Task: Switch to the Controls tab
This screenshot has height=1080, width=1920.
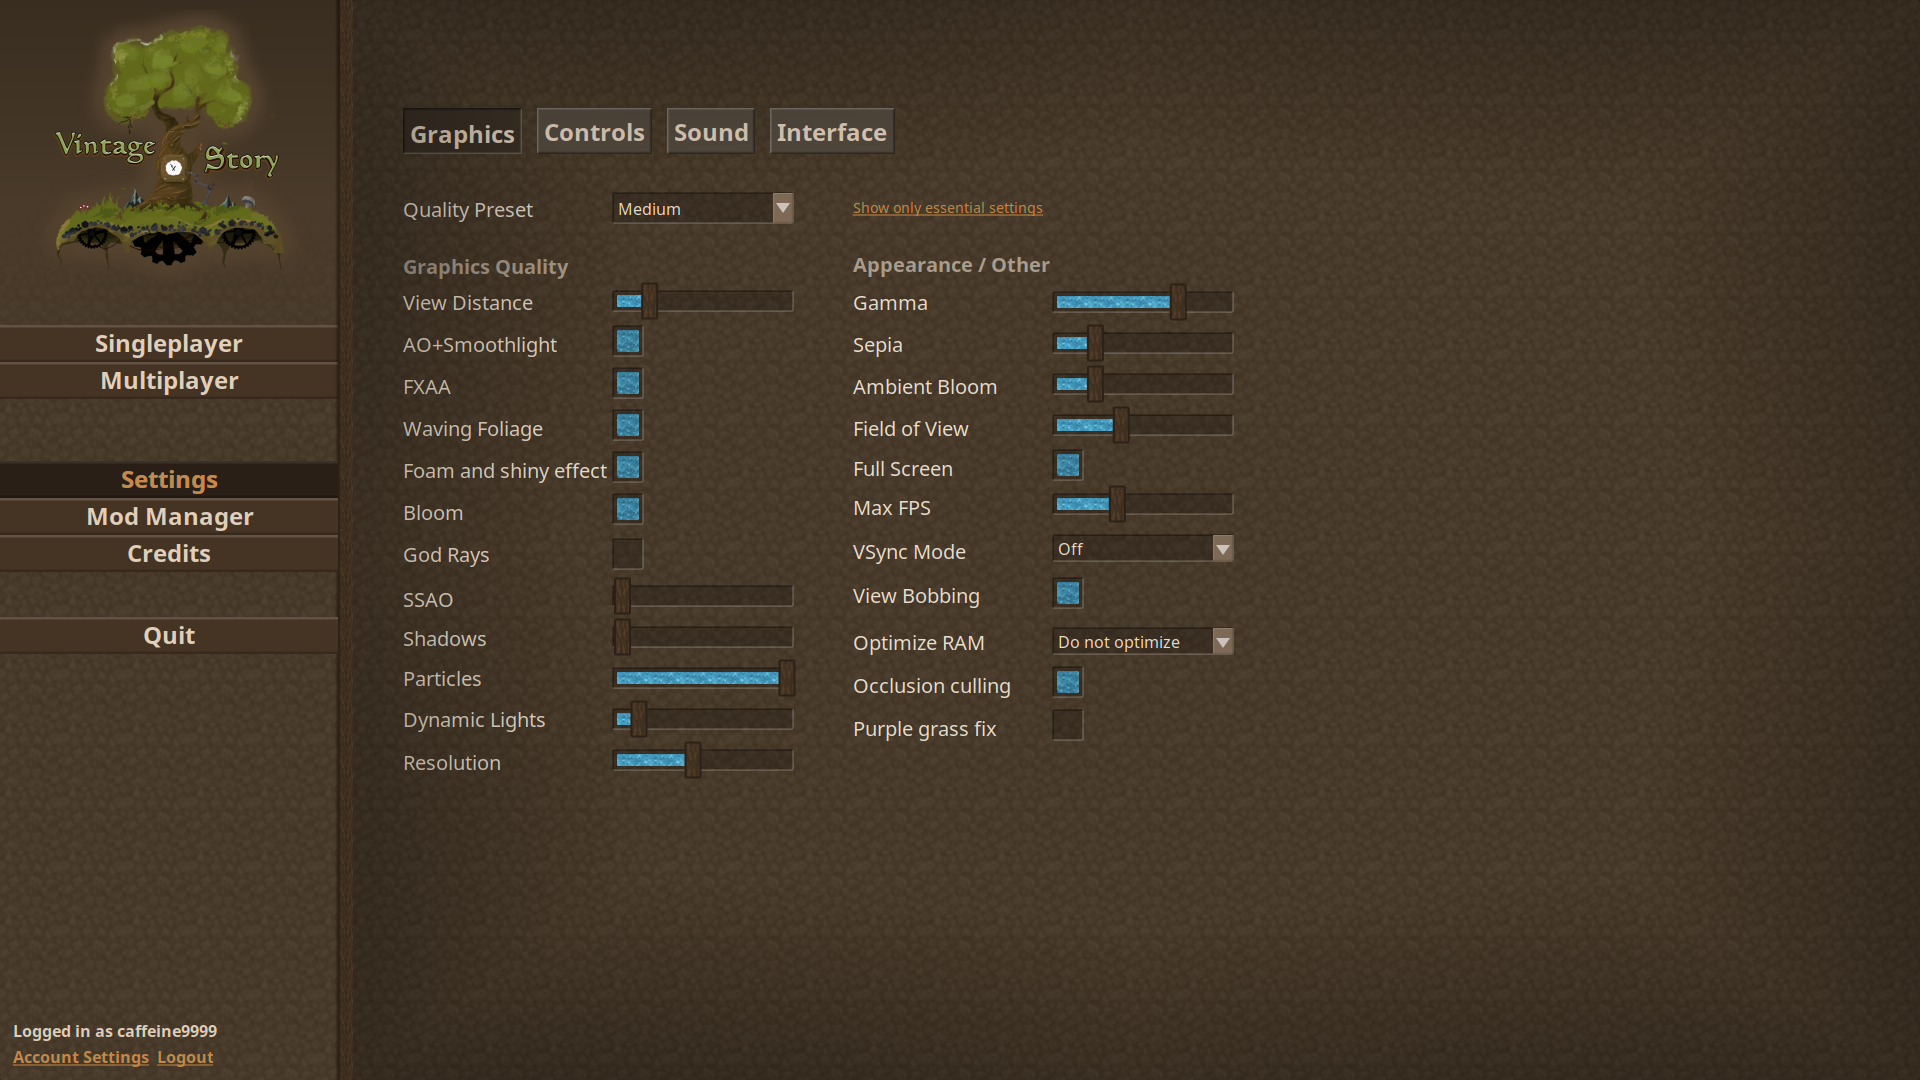Action: 594,132
